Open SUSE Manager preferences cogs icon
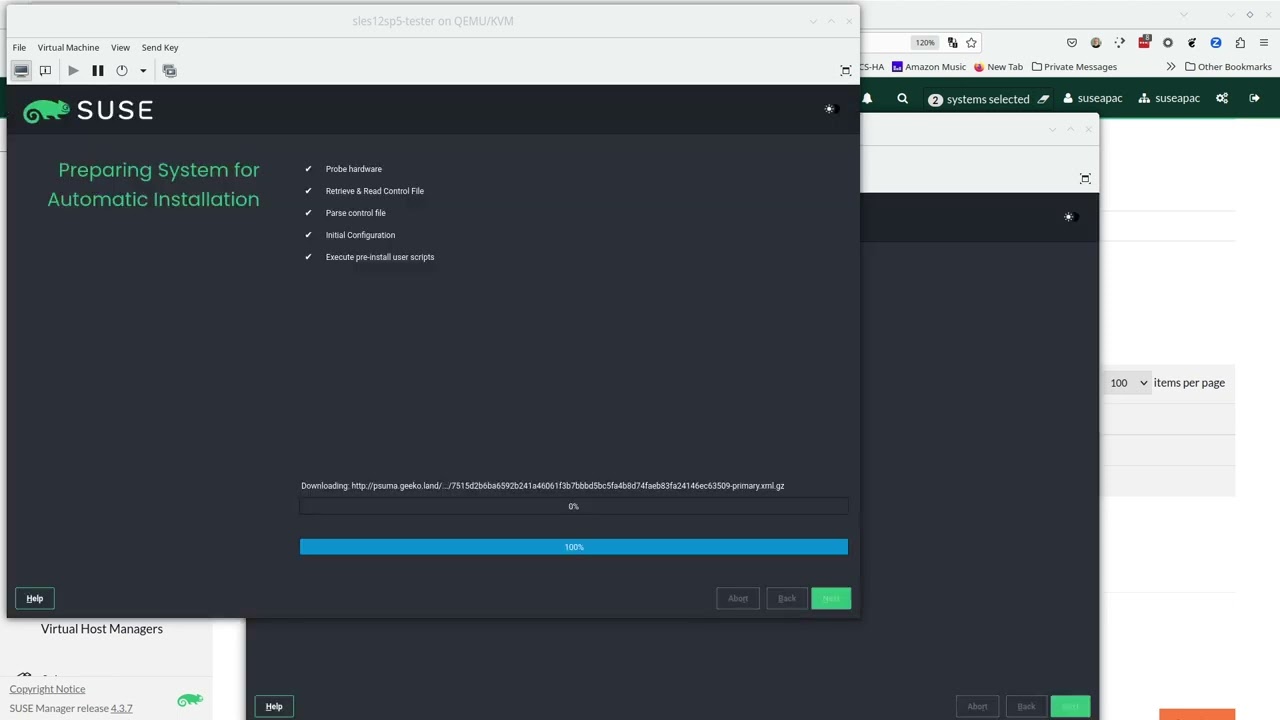This screenshot has height=720, width=1280. pyautogui.click(x=1222, y=98)
